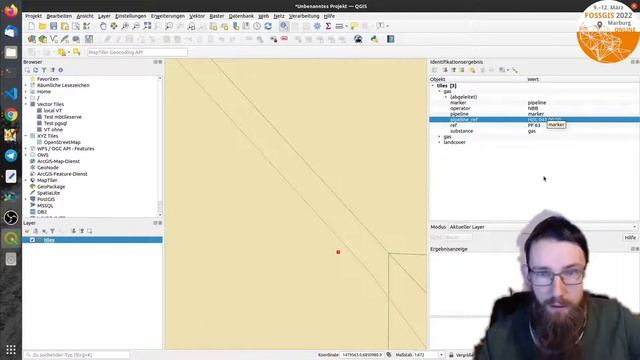
Task: Click the locator search field in status bar
Action: pyautogui.click(x=77, y=355)
